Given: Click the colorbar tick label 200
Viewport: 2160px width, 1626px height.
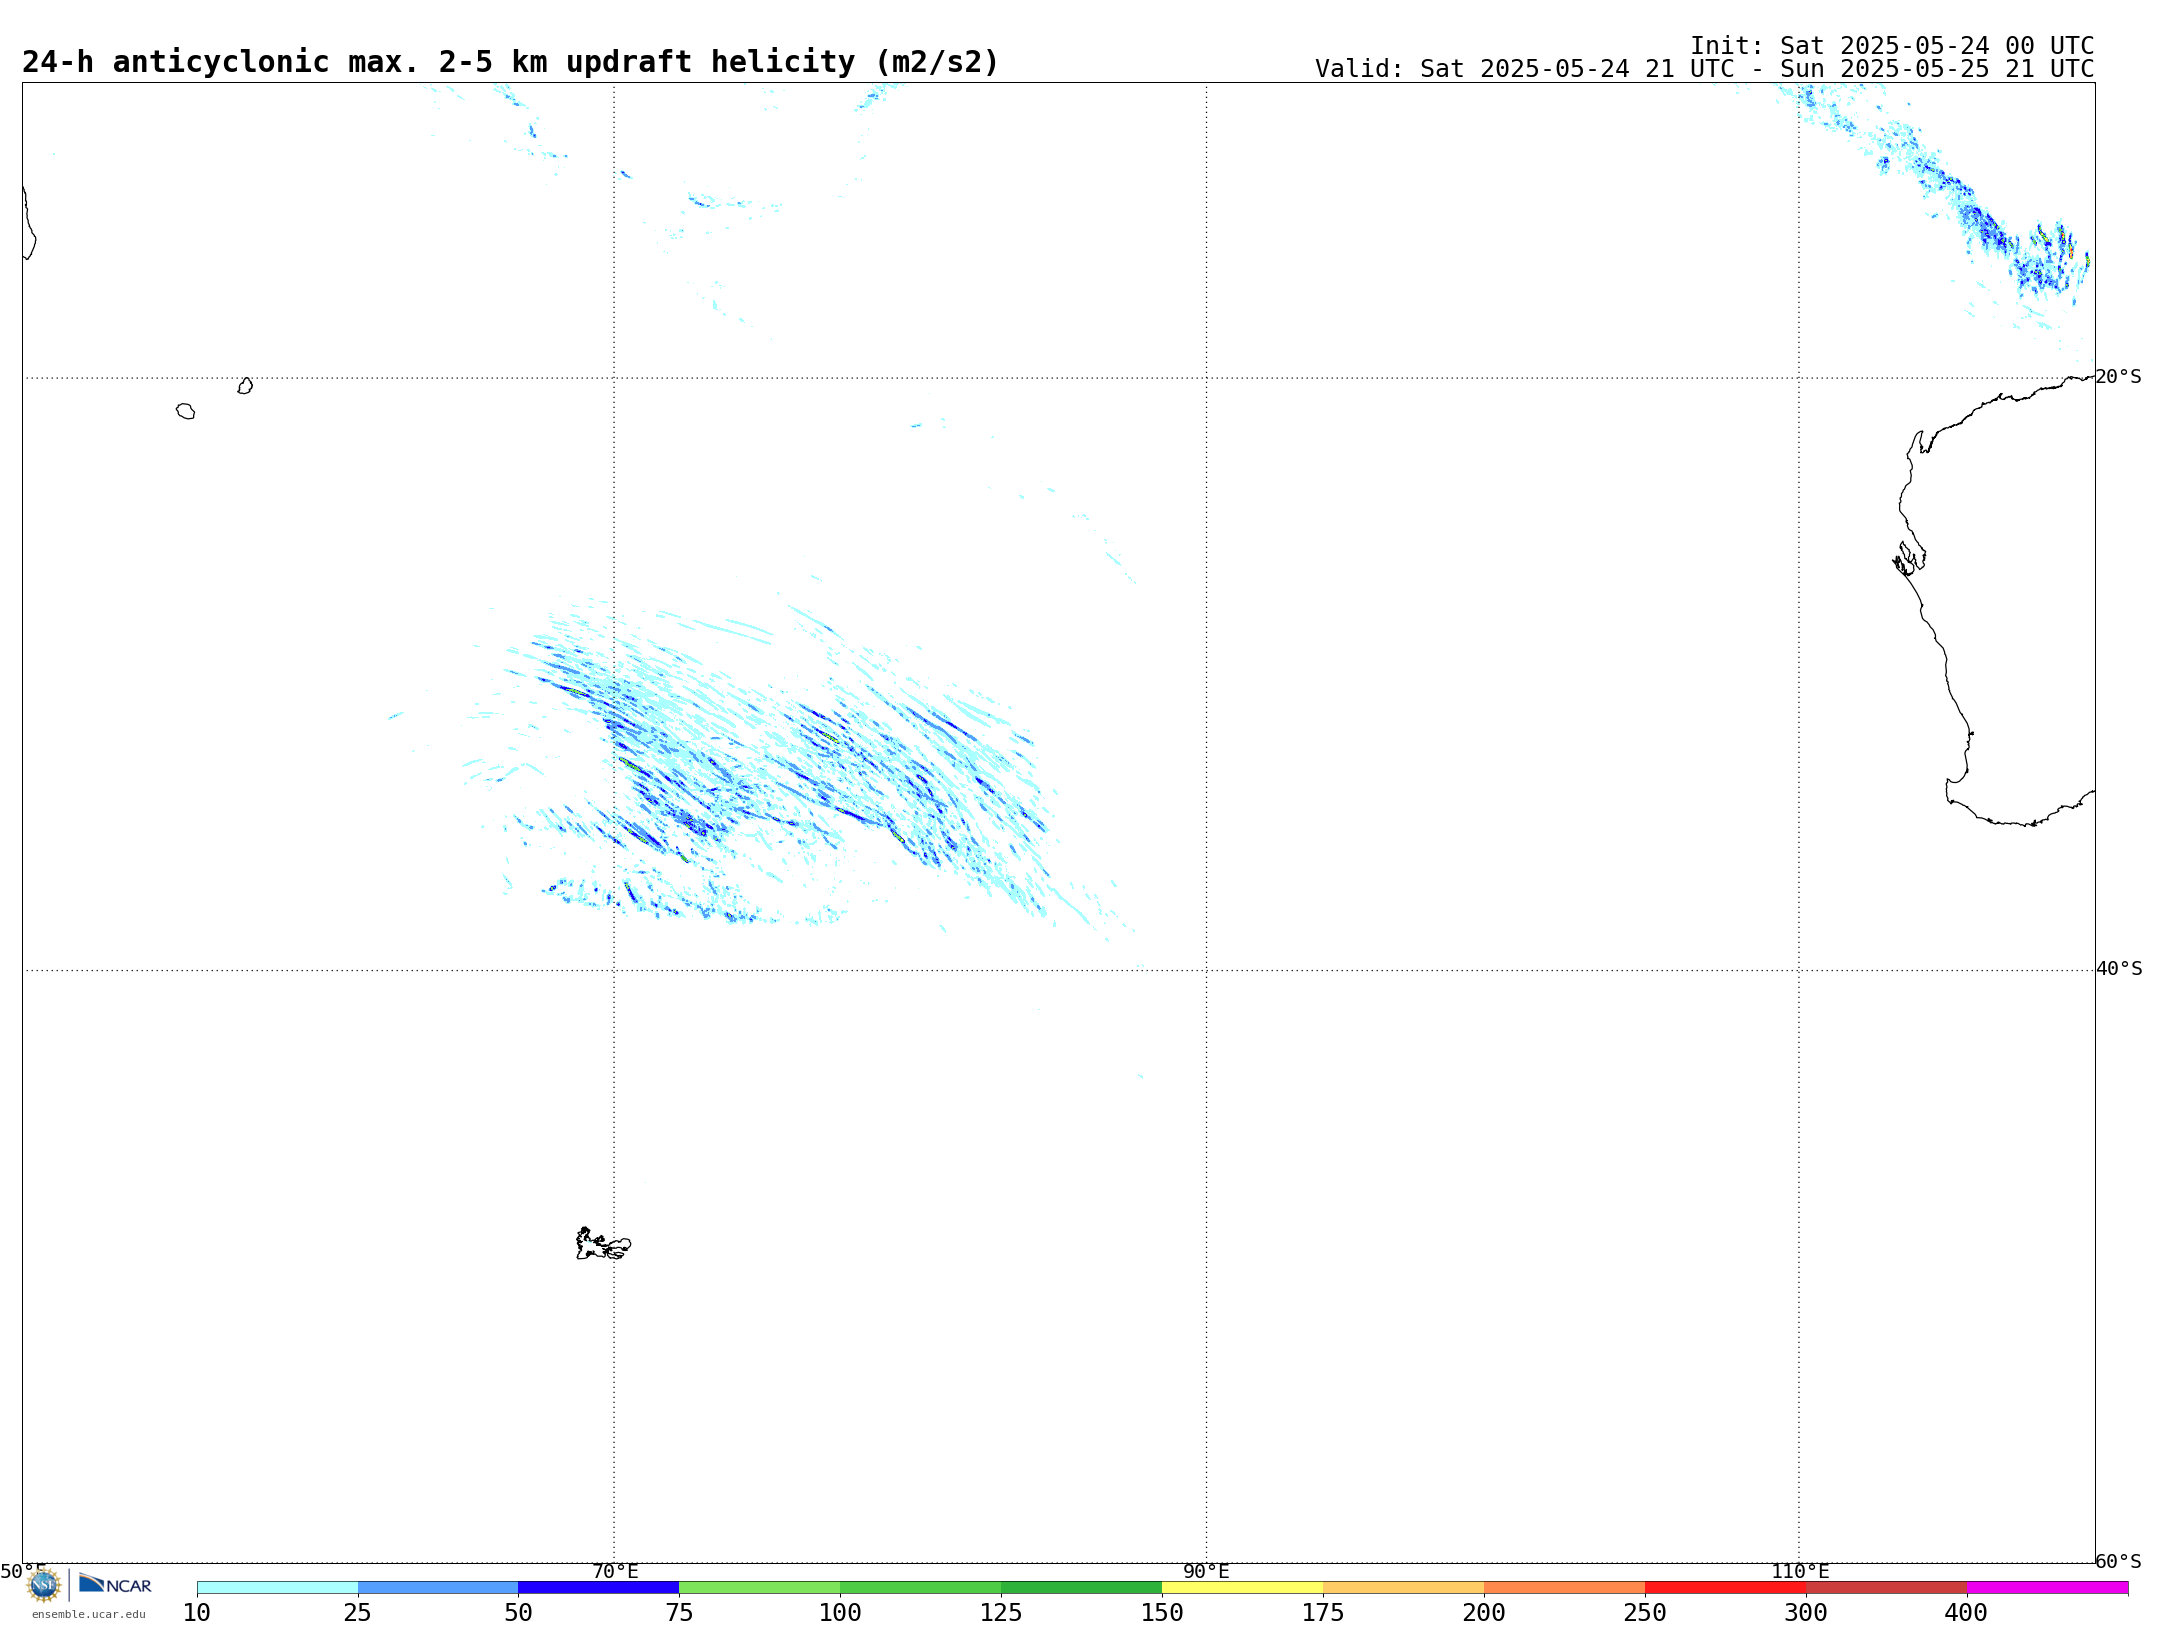Looking at the screenshot, I should click(x=1485, y=1613).
